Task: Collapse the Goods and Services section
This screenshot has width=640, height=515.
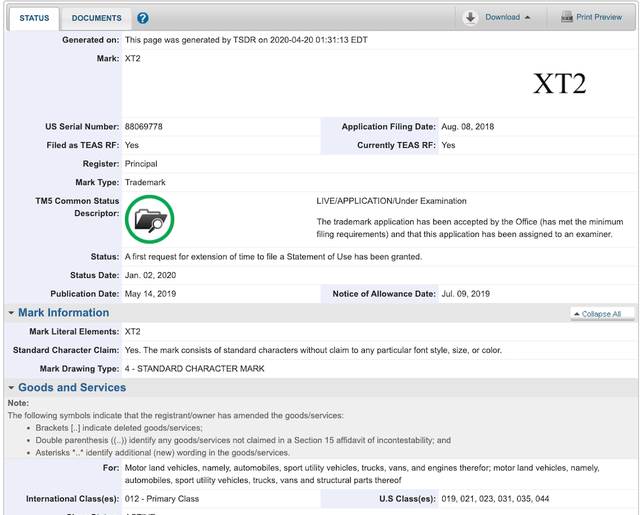Action: 11,388
